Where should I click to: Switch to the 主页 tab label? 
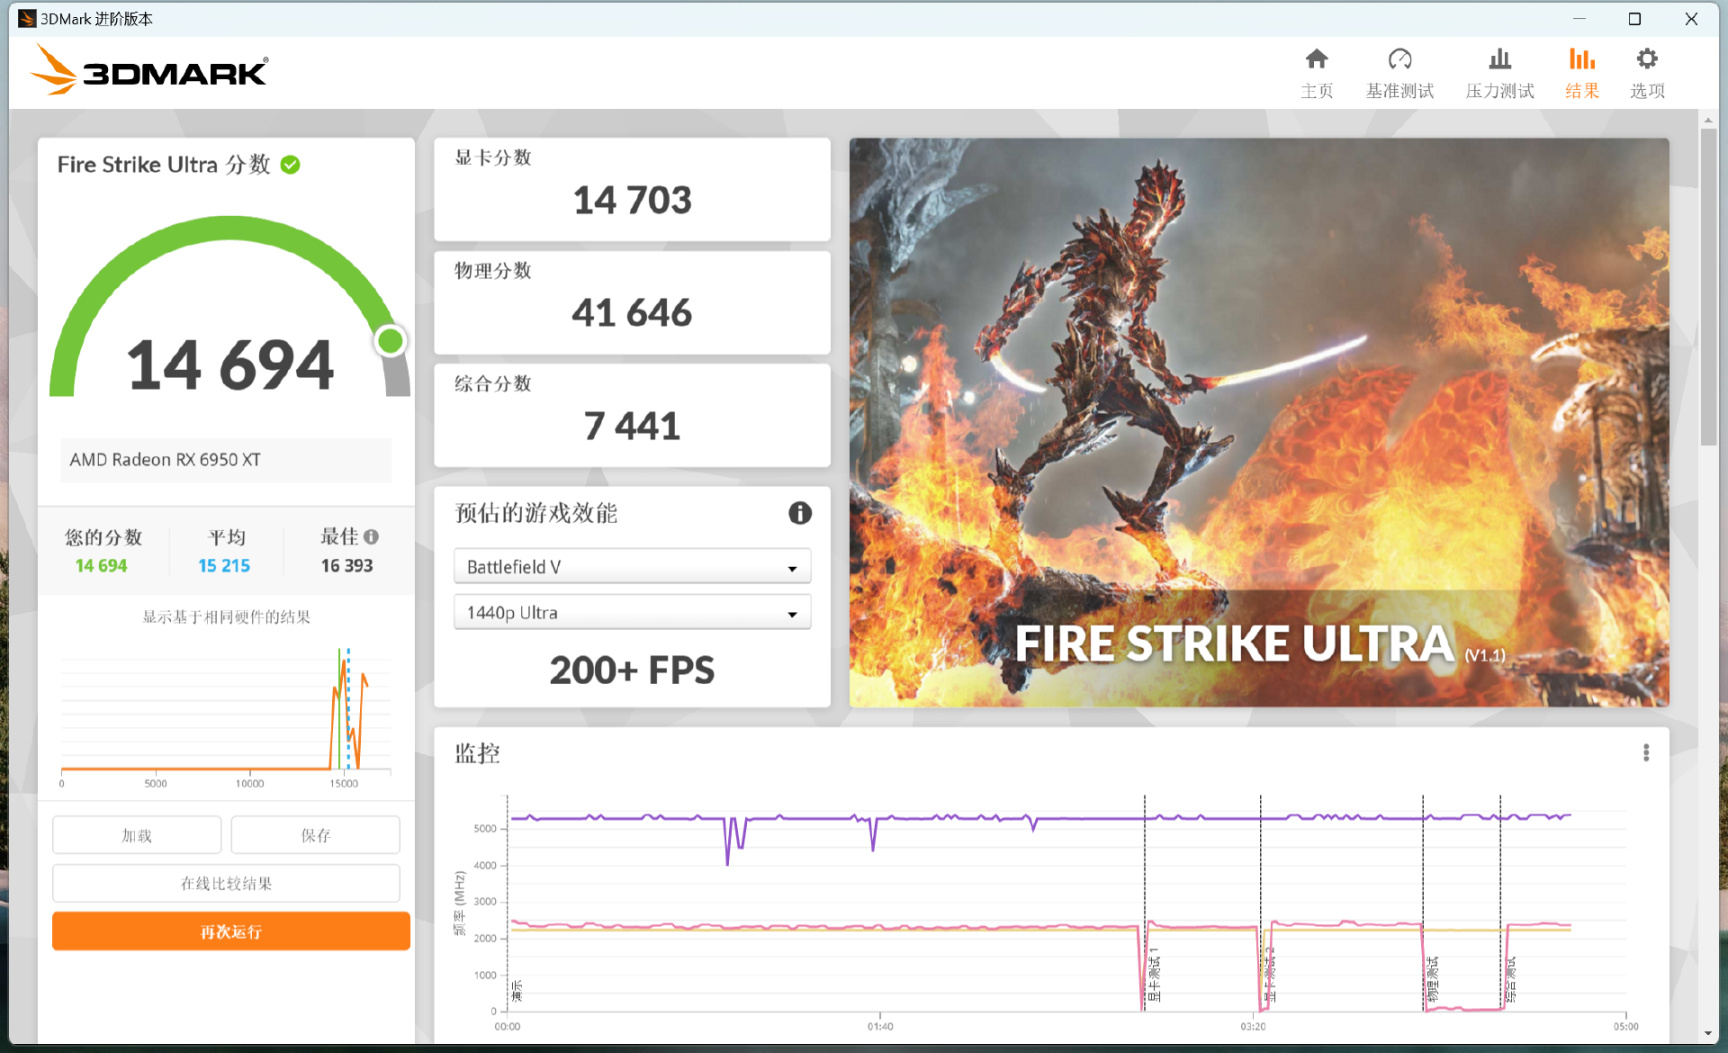(x=1316, y=91)
